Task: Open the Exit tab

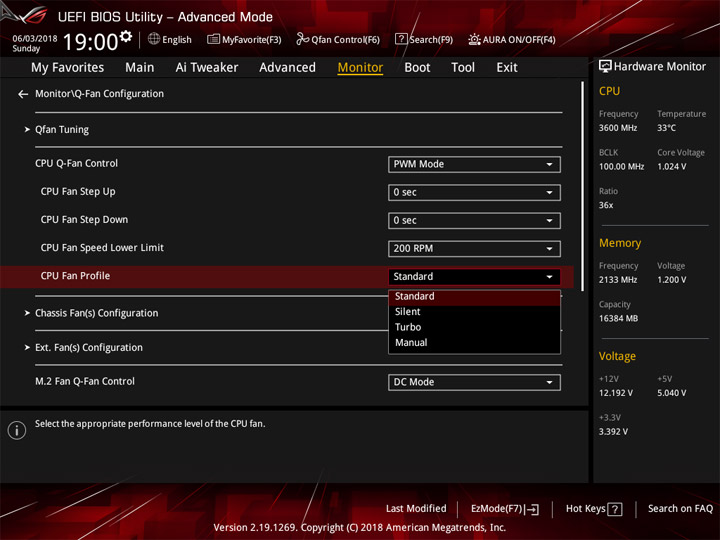Action: [x=507, y=68]
